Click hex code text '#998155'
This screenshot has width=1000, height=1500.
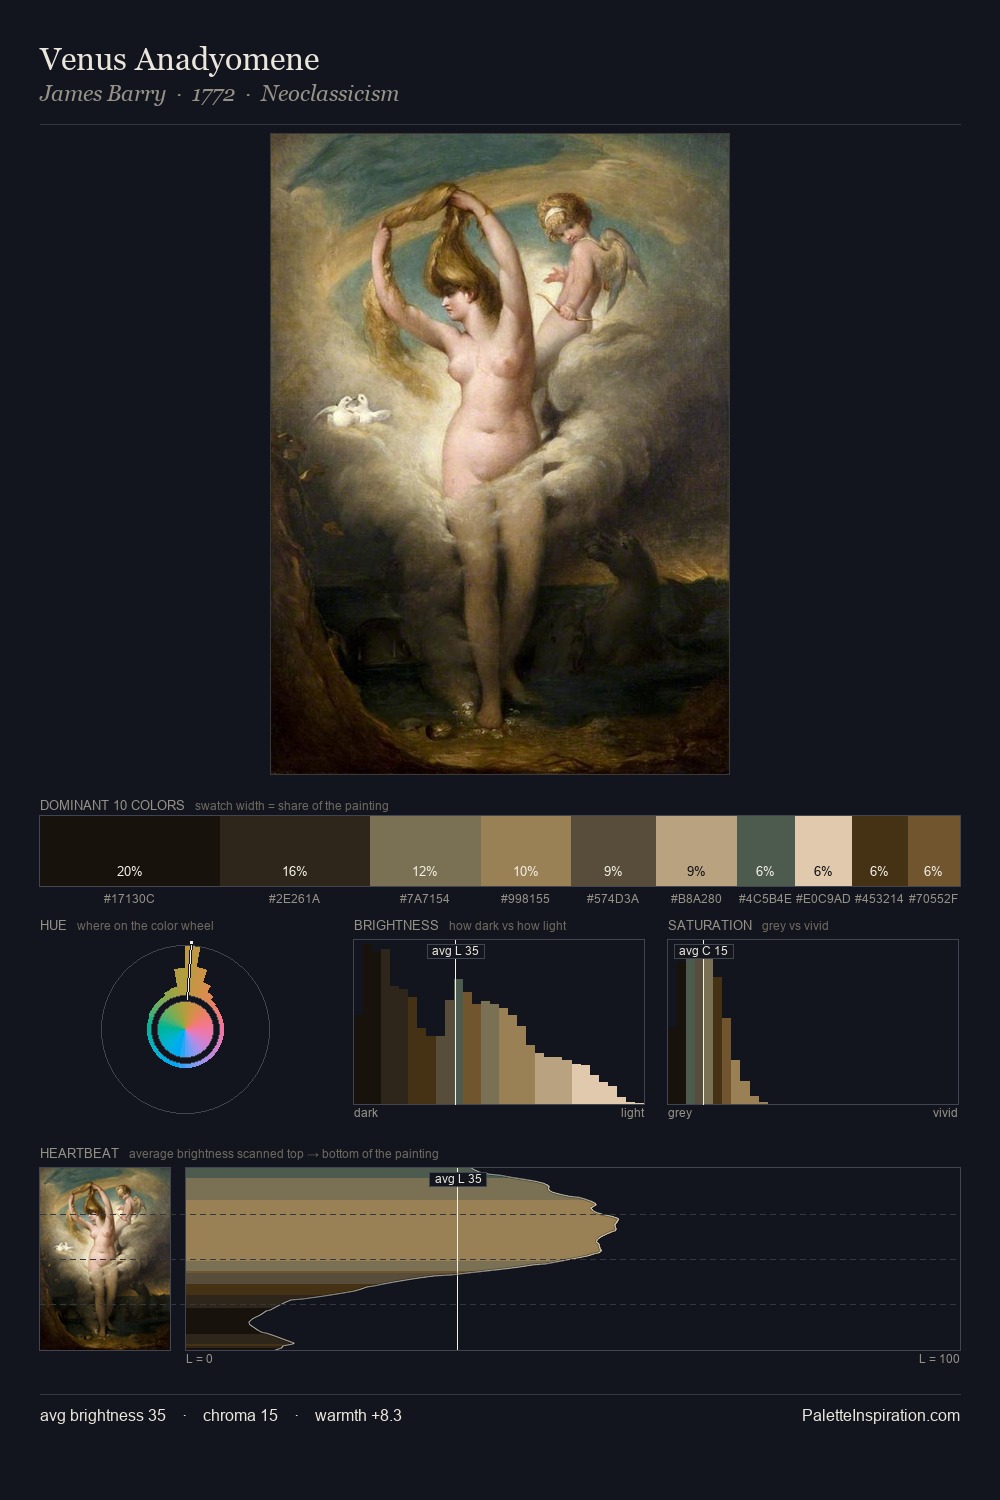(526, 899)
